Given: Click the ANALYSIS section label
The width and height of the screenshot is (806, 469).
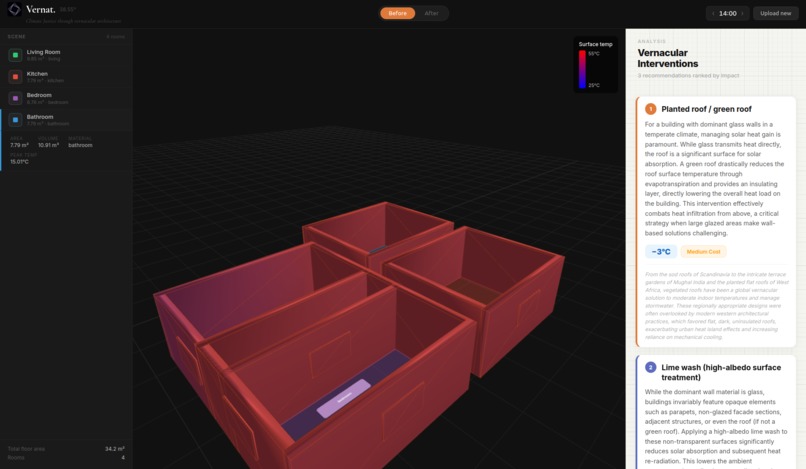Looking at the screenshot, I should pos(651,41).
